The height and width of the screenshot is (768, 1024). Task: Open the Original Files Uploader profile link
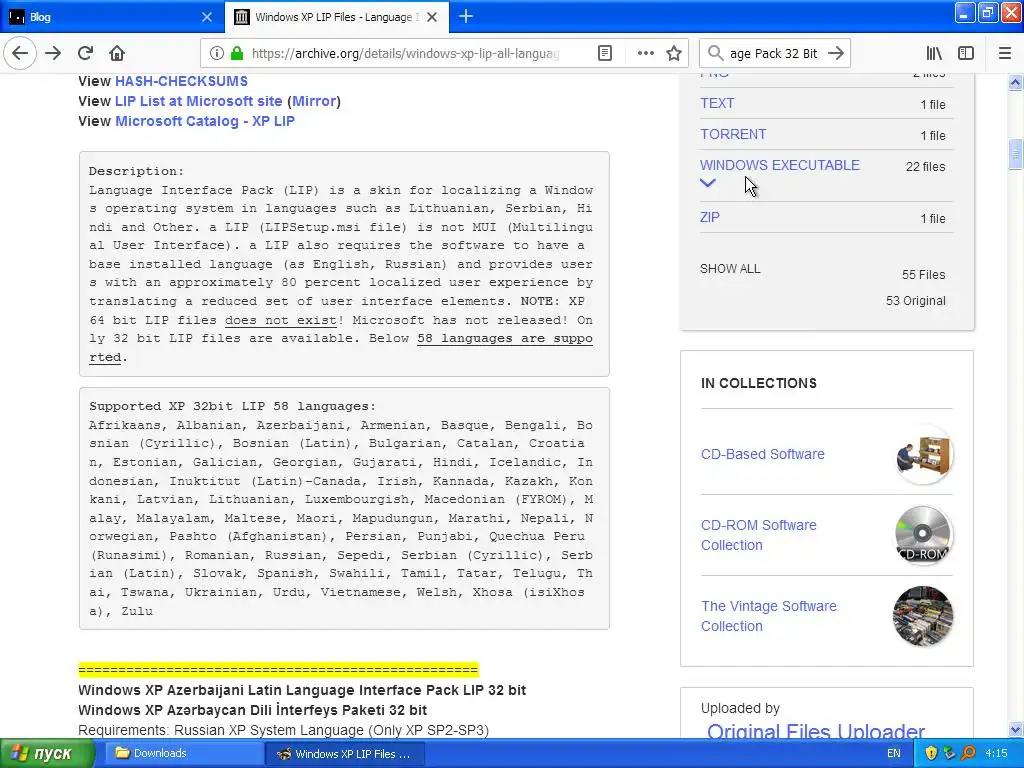816,730
